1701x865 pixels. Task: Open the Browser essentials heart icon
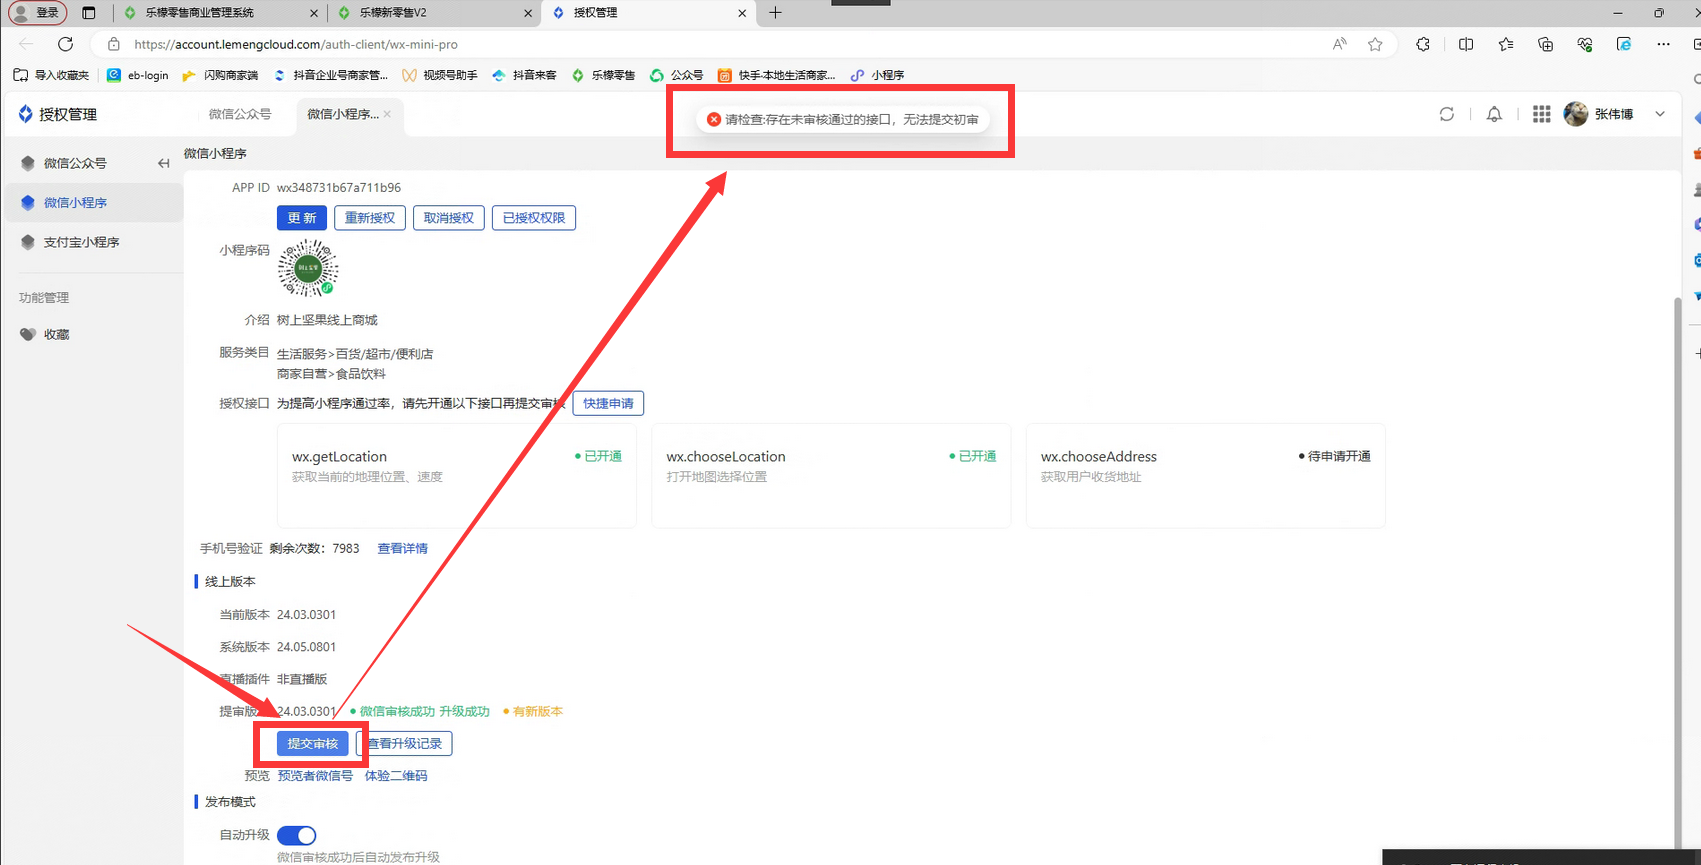point(1585,44)
